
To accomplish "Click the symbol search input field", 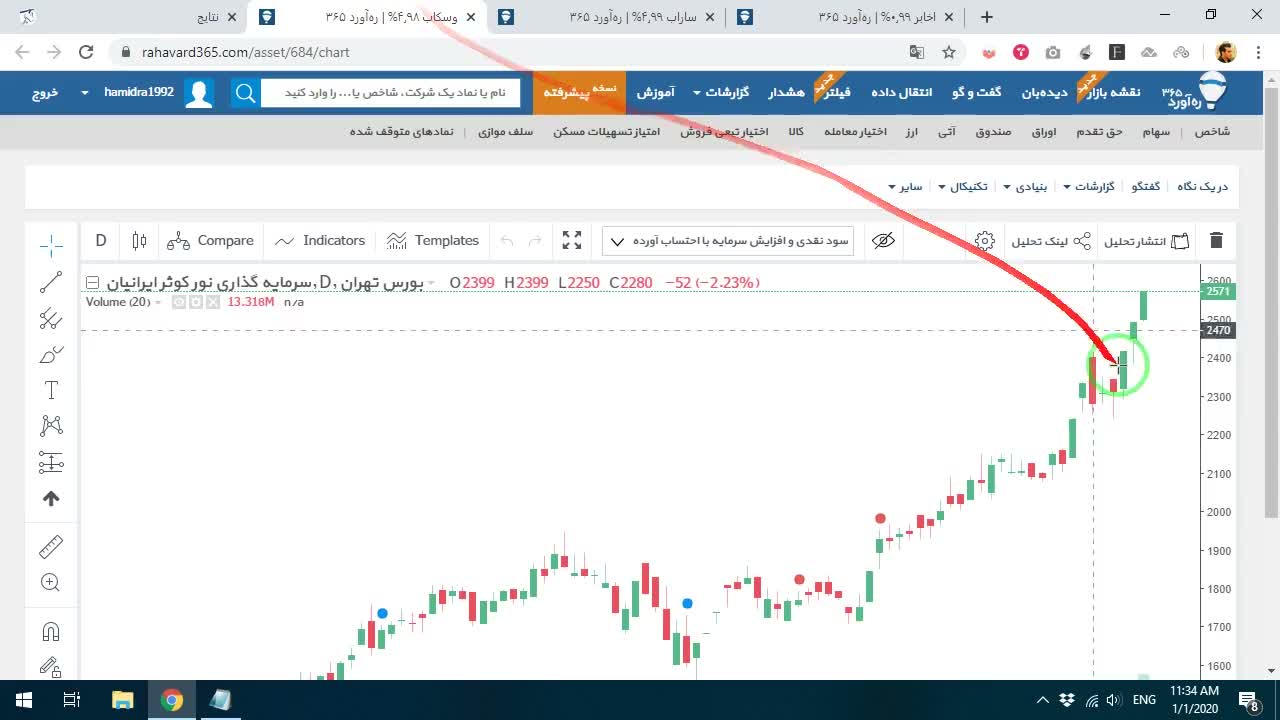I will tap(390, 92).
